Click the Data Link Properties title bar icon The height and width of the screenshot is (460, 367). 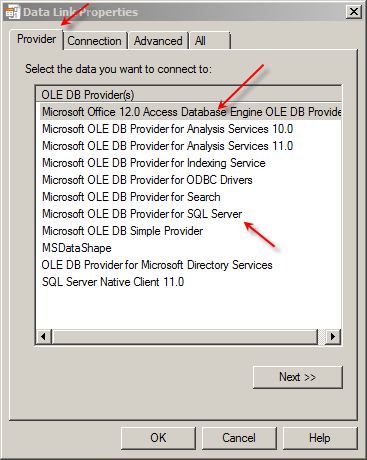13,12
